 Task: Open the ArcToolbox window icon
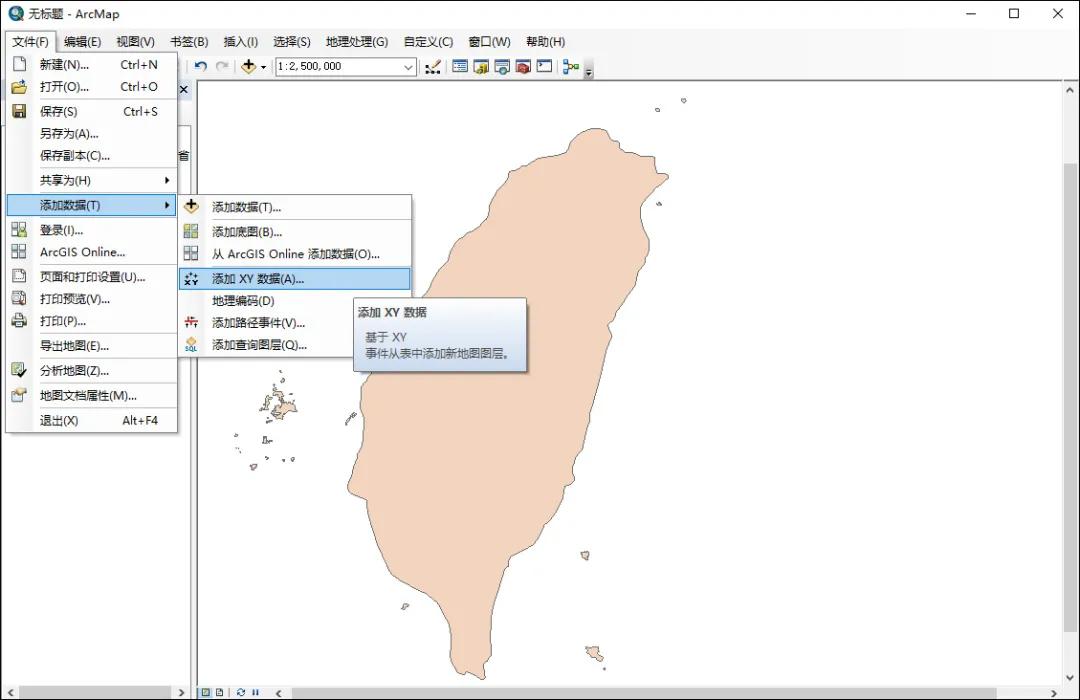pos(522,67)
